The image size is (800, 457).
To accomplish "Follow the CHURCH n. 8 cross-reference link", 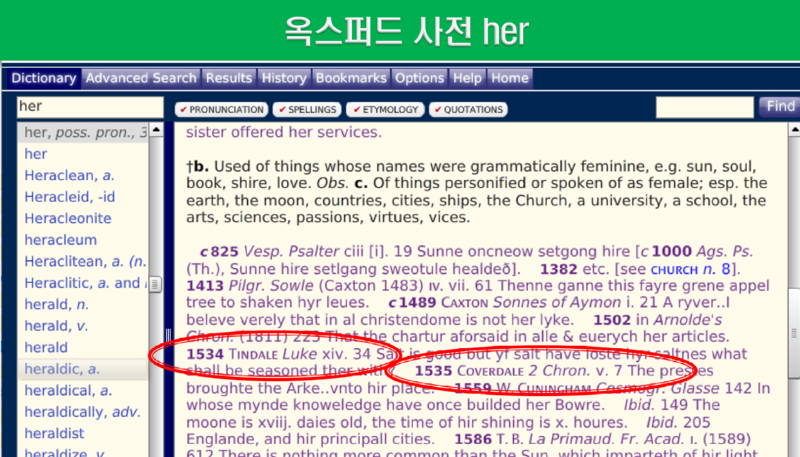I will click(691, 269).
